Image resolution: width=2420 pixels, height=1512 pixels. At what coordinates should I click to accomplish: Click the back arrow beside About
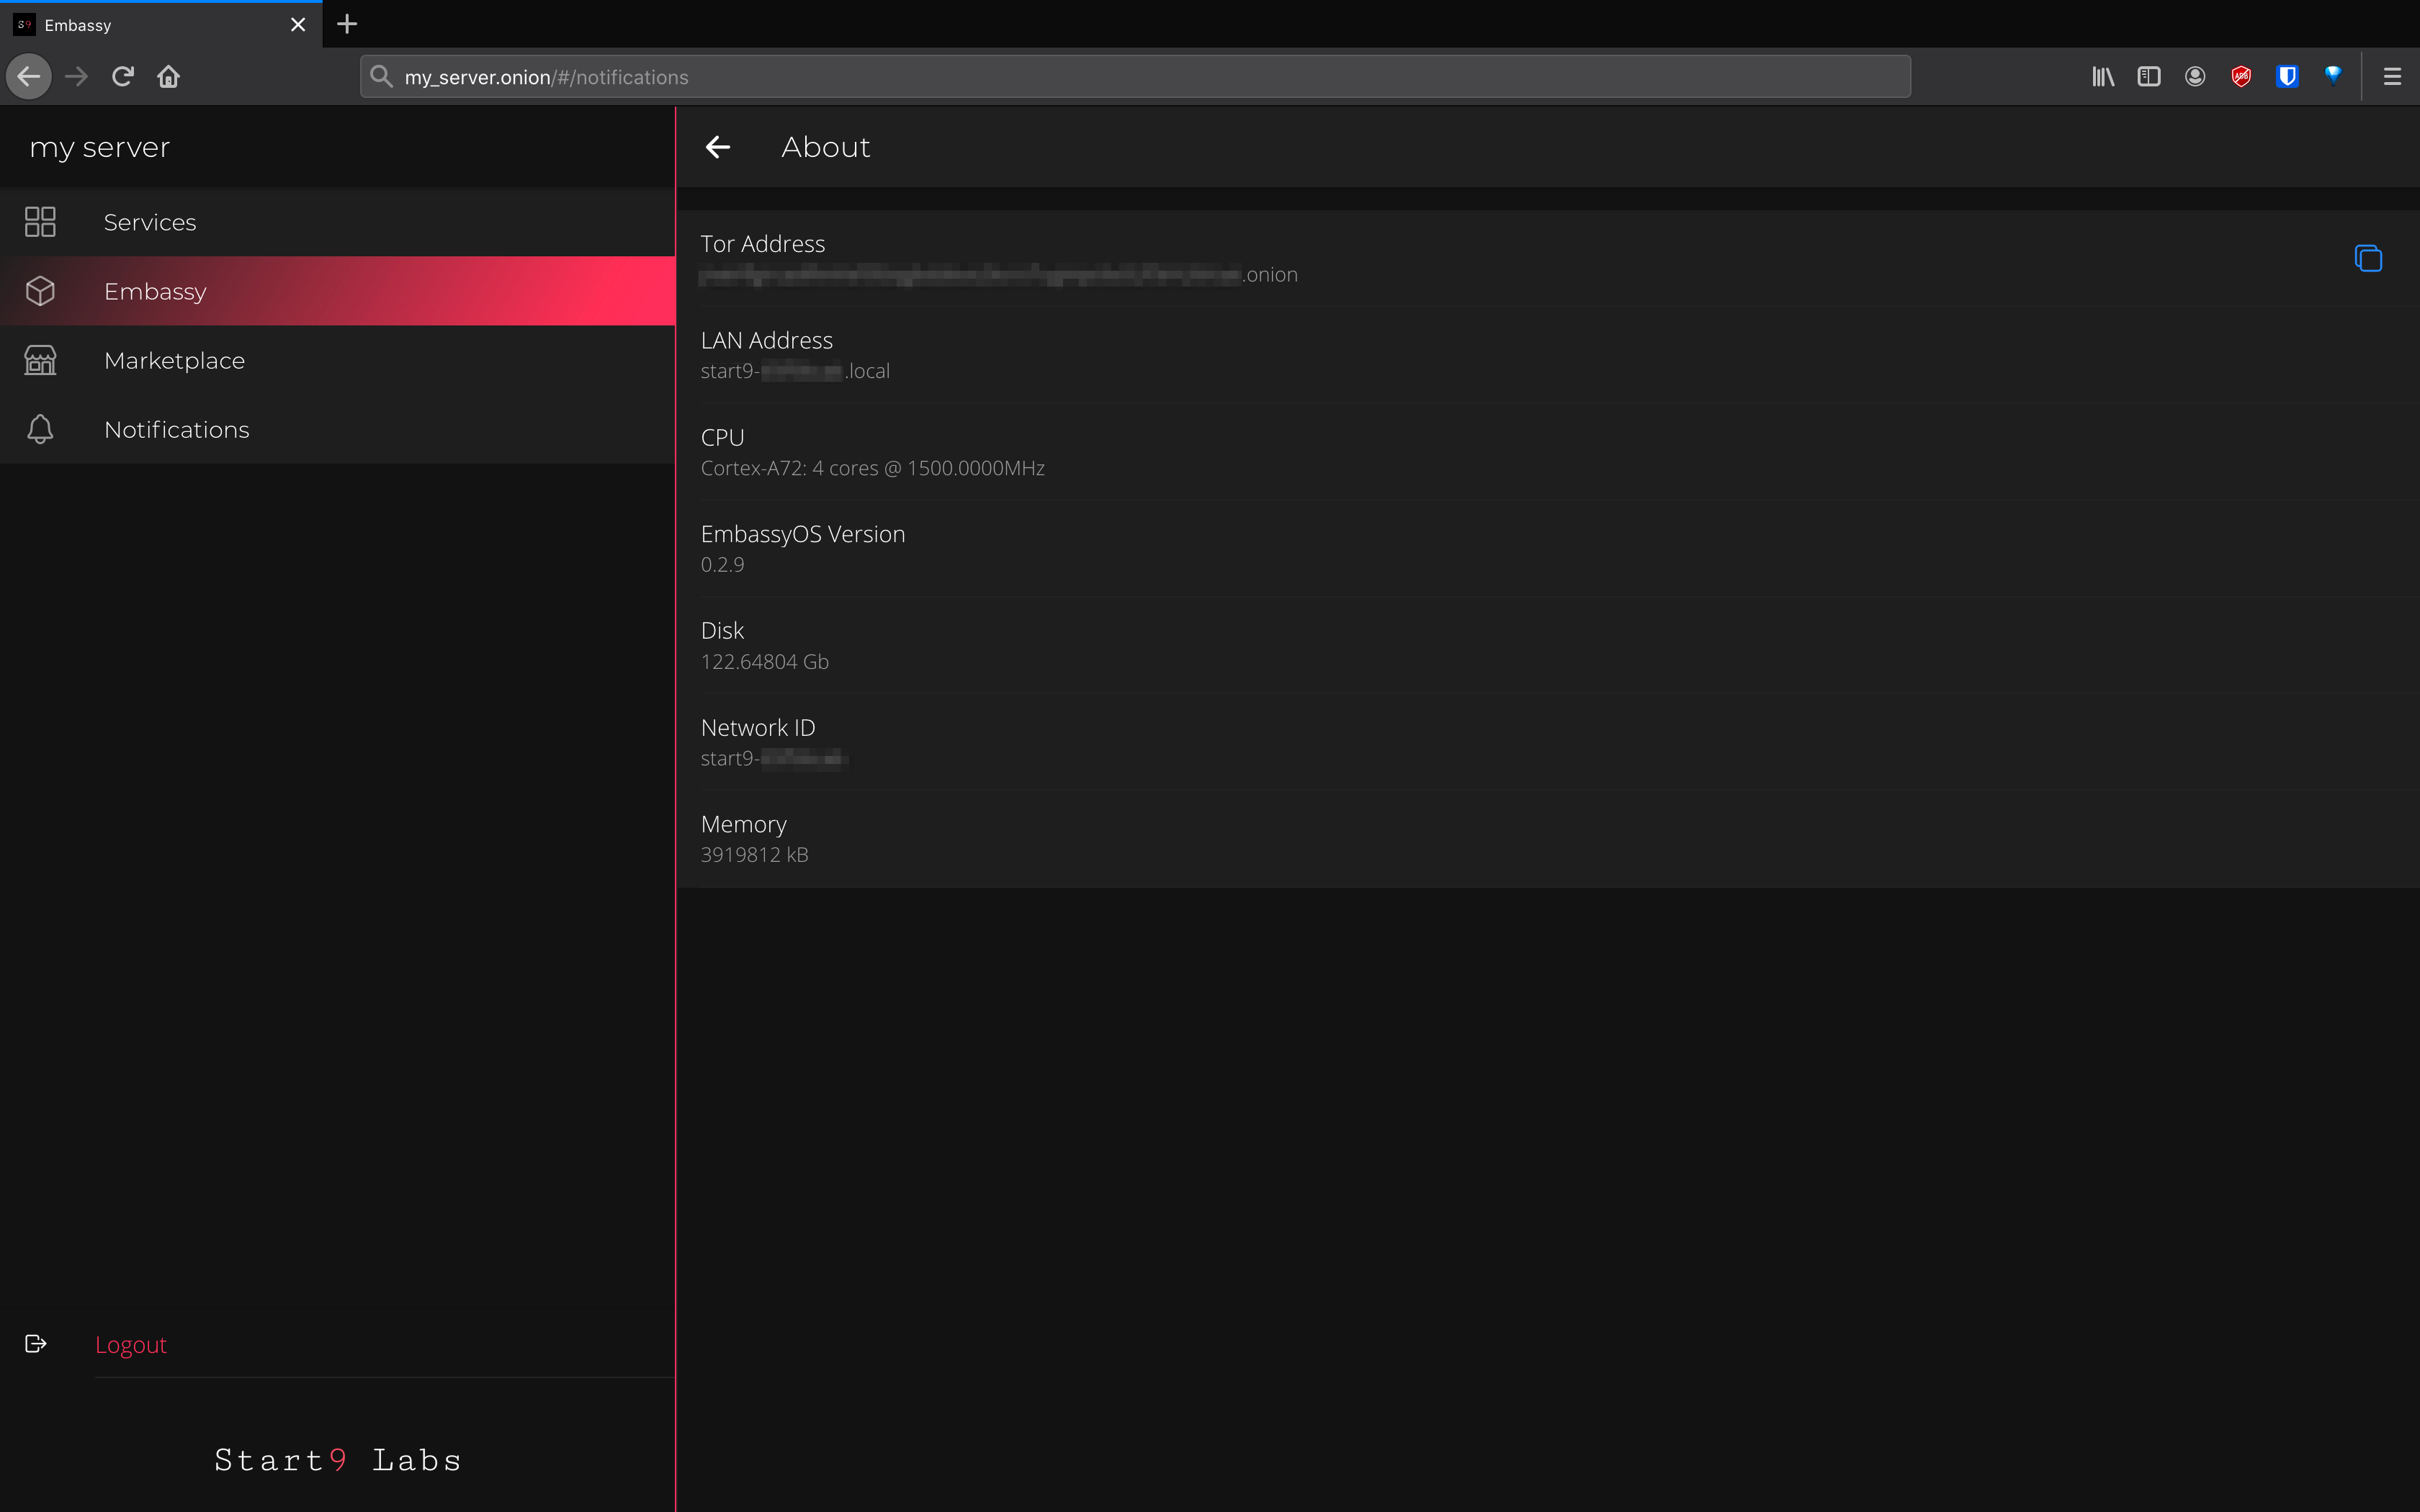[718, 147]
